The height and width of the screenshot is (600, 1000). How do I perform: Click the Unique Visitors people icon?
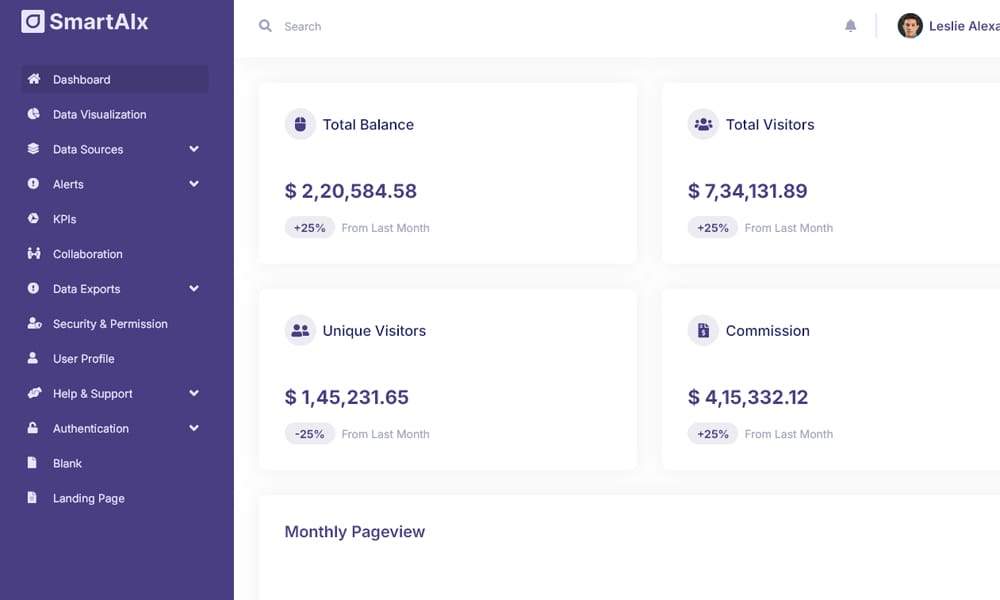300,330
